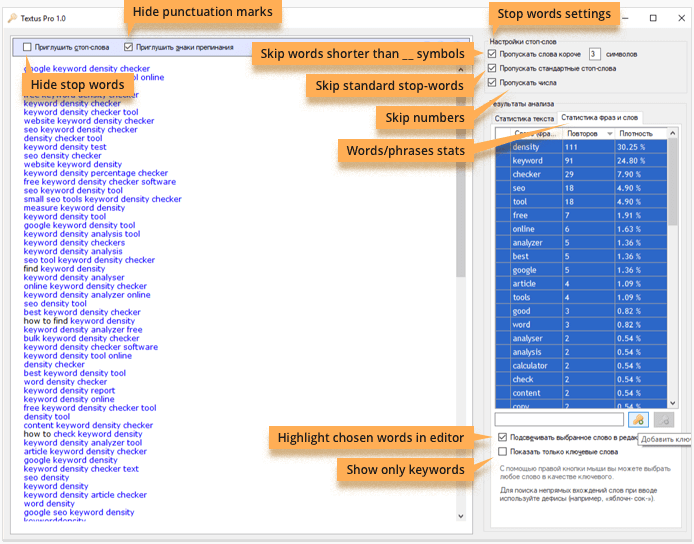Click the editor scrollbar down arrow
This screenshot has height=544, width=694.
(x=461, y=516)
